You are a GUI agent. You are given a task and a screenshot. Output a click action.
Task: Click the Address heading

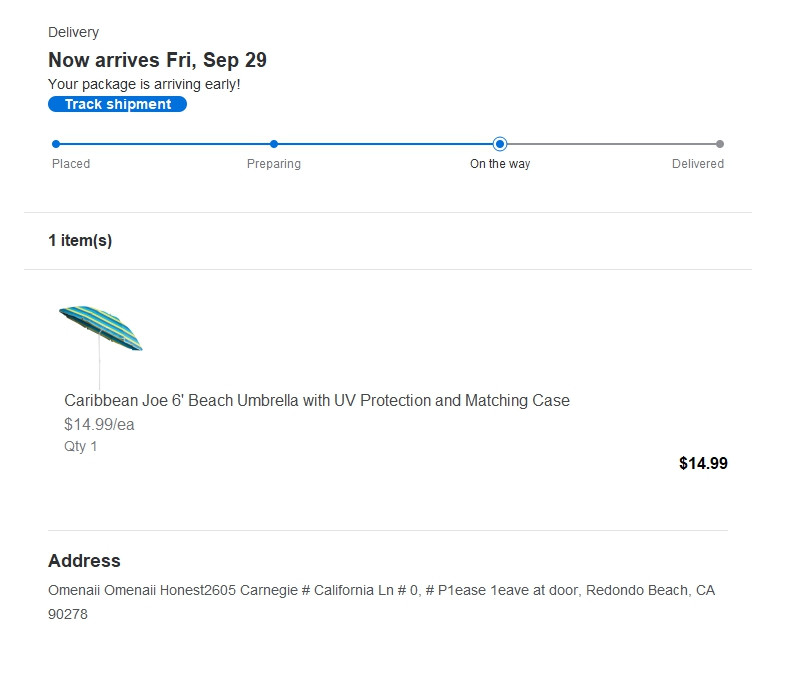tap(84, 561)
